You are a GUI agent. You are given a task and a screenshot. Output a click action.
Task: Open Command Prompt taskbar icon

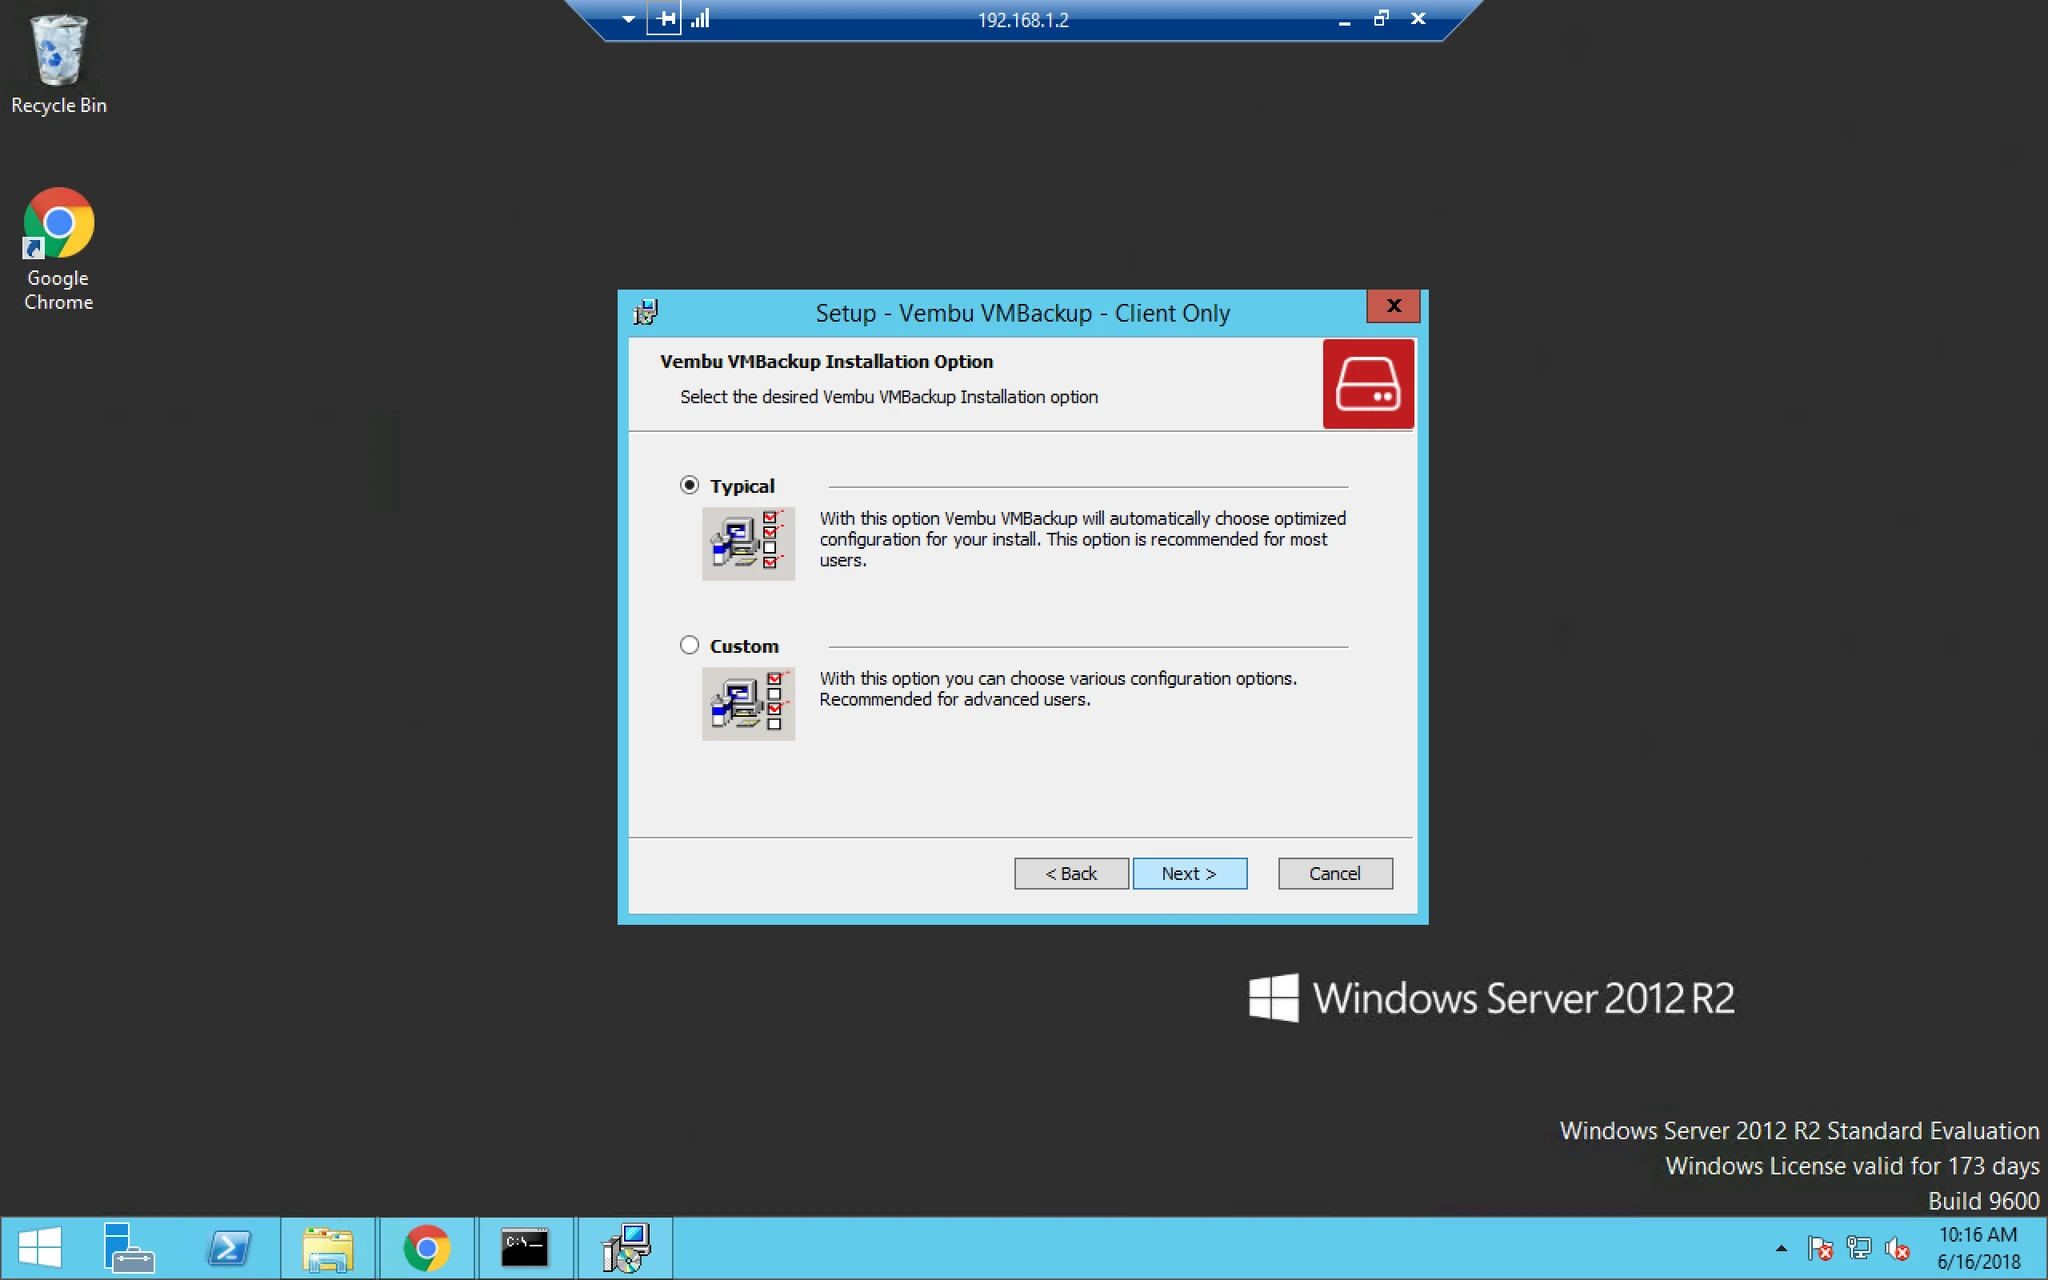[x=524, y=1248]
